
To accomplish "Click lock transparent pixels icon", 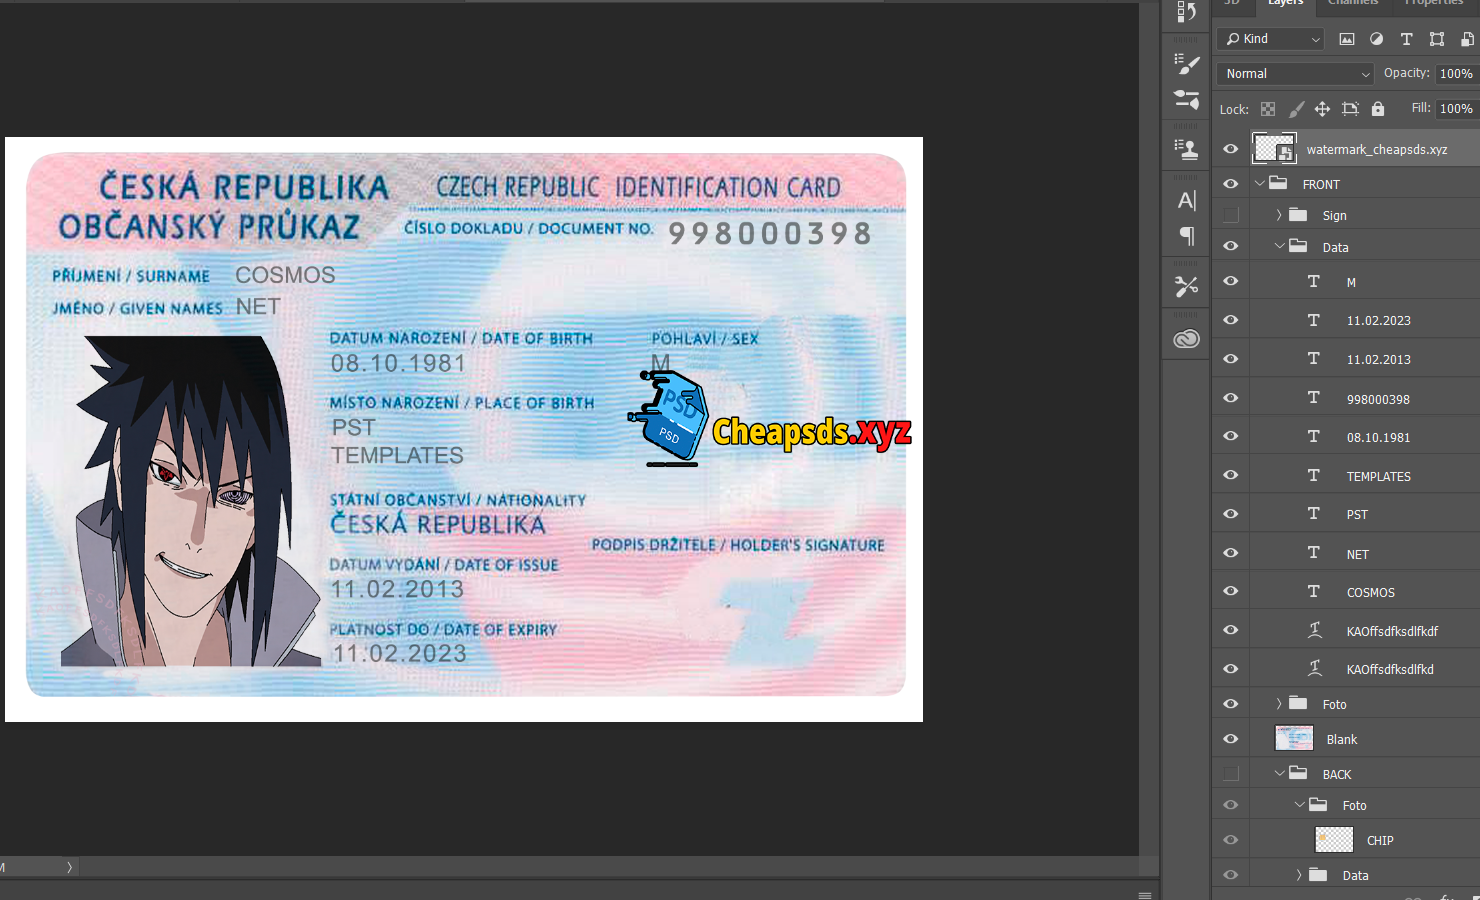I will (x=1268, y=109).
